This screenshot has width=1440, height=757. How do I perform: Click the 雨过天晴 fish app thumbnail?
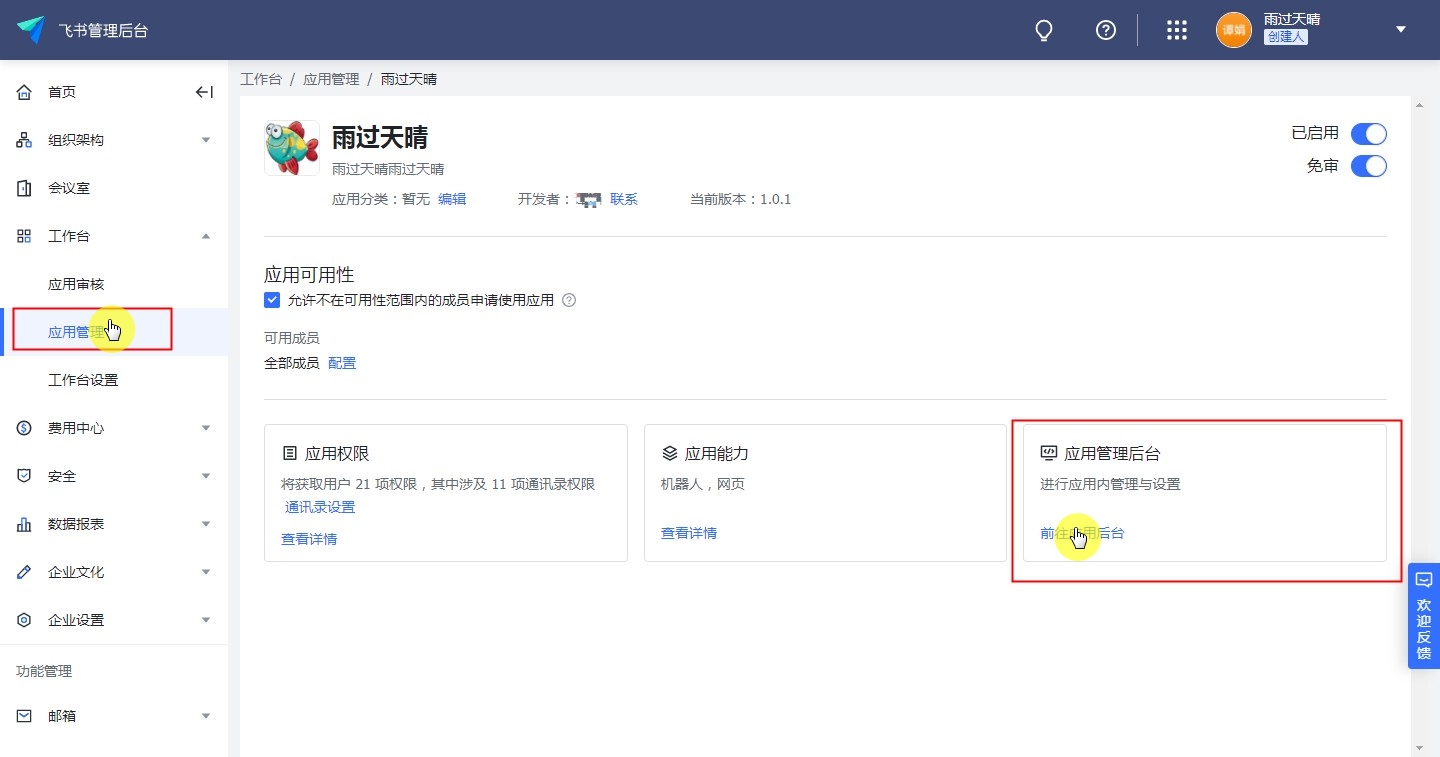pos(292,148)
